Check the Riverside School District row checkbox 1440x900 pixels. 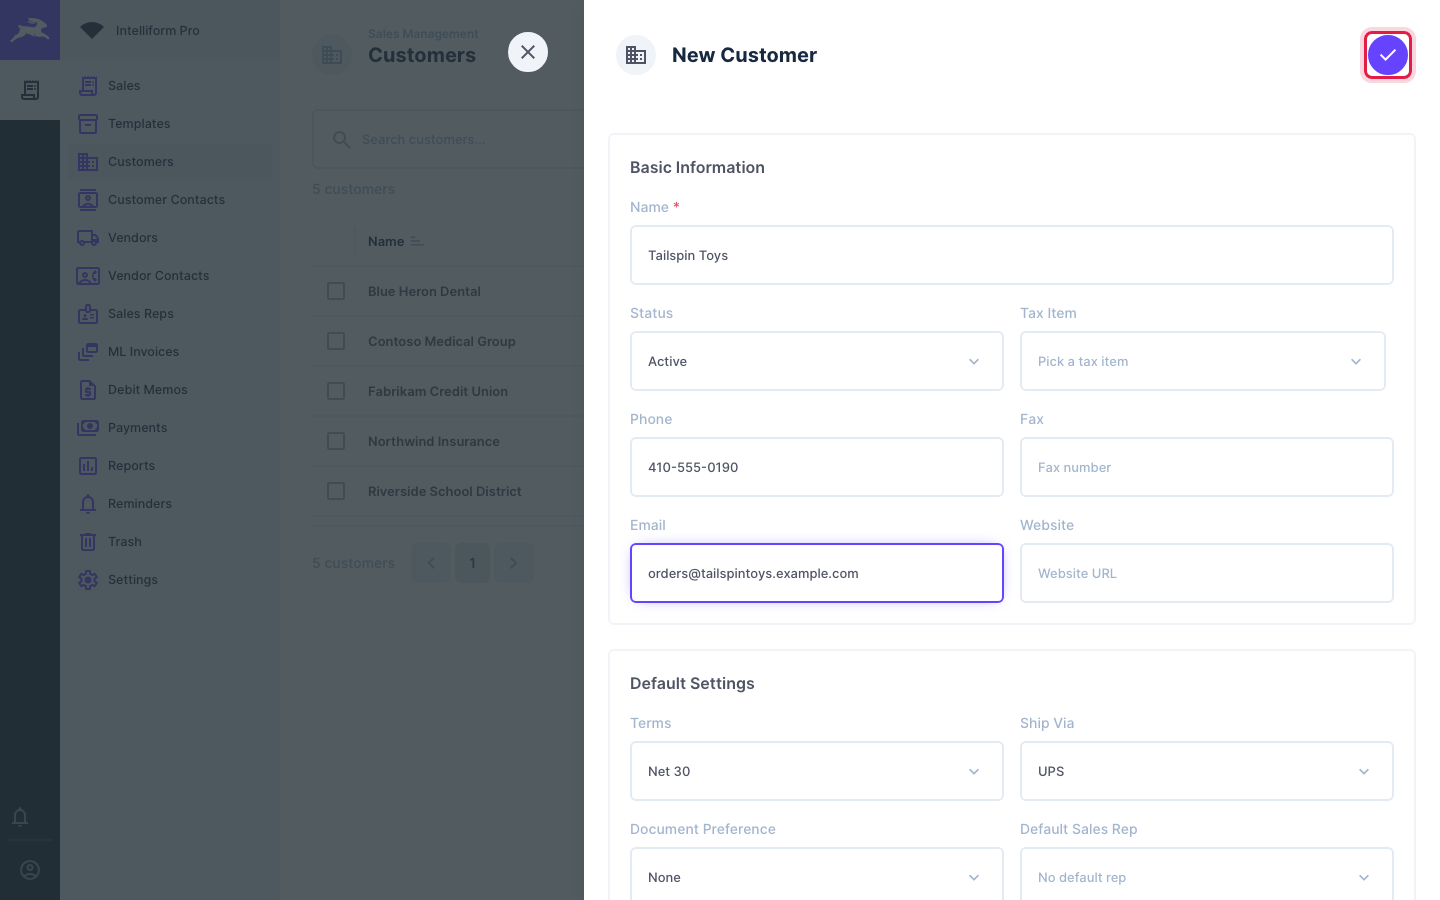click(x=336, y=491)
